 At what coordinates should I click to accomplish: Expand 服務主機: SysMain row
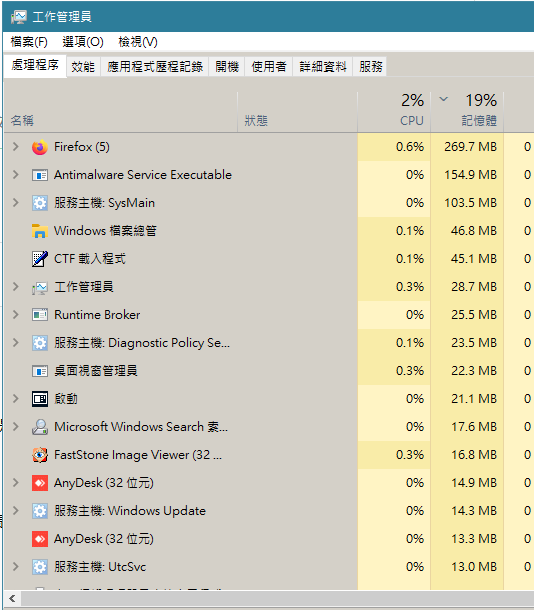[16, 203]
